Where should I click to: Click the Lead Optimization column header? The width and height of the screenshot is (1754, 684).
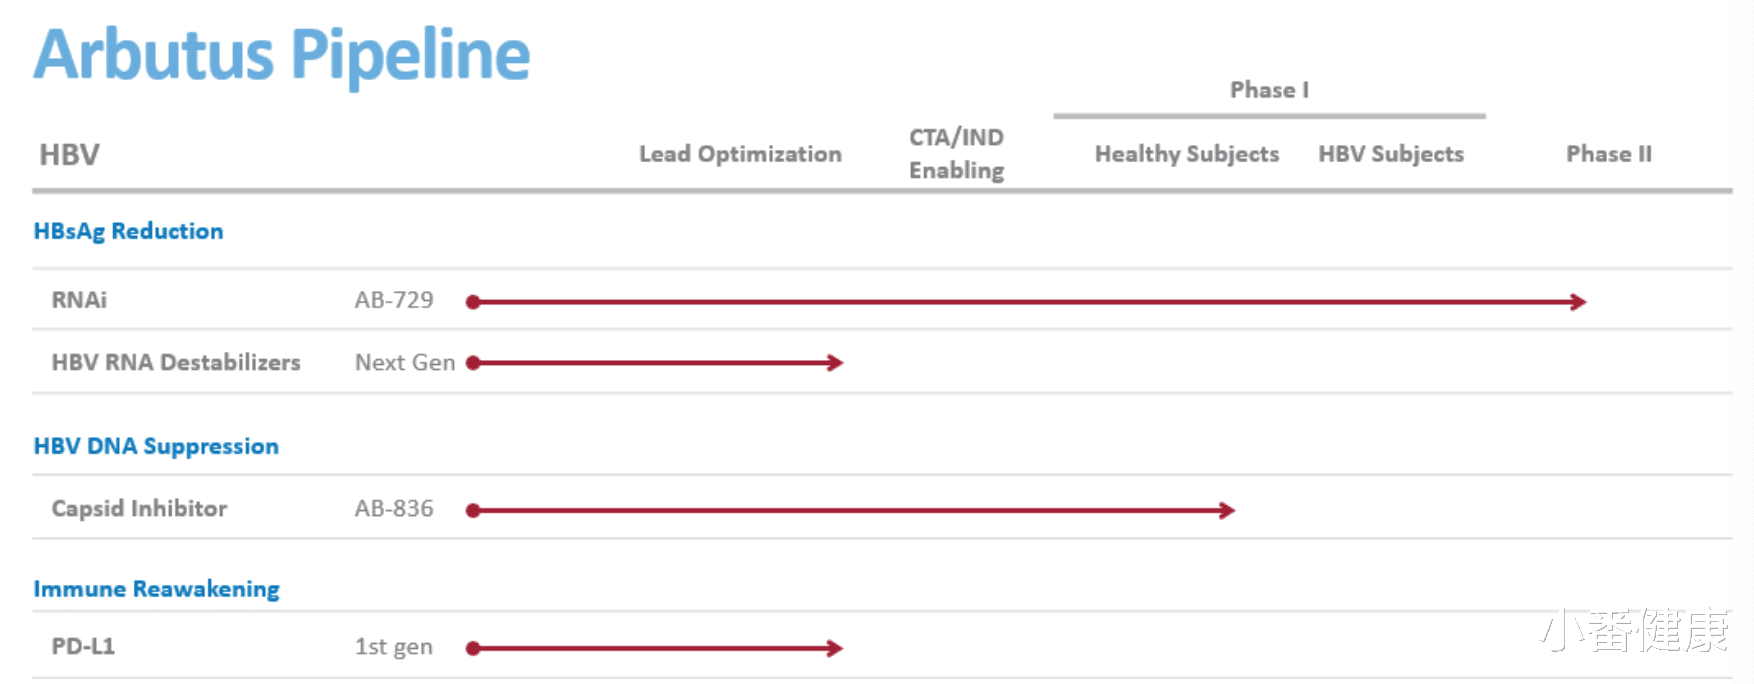[740, 154]
